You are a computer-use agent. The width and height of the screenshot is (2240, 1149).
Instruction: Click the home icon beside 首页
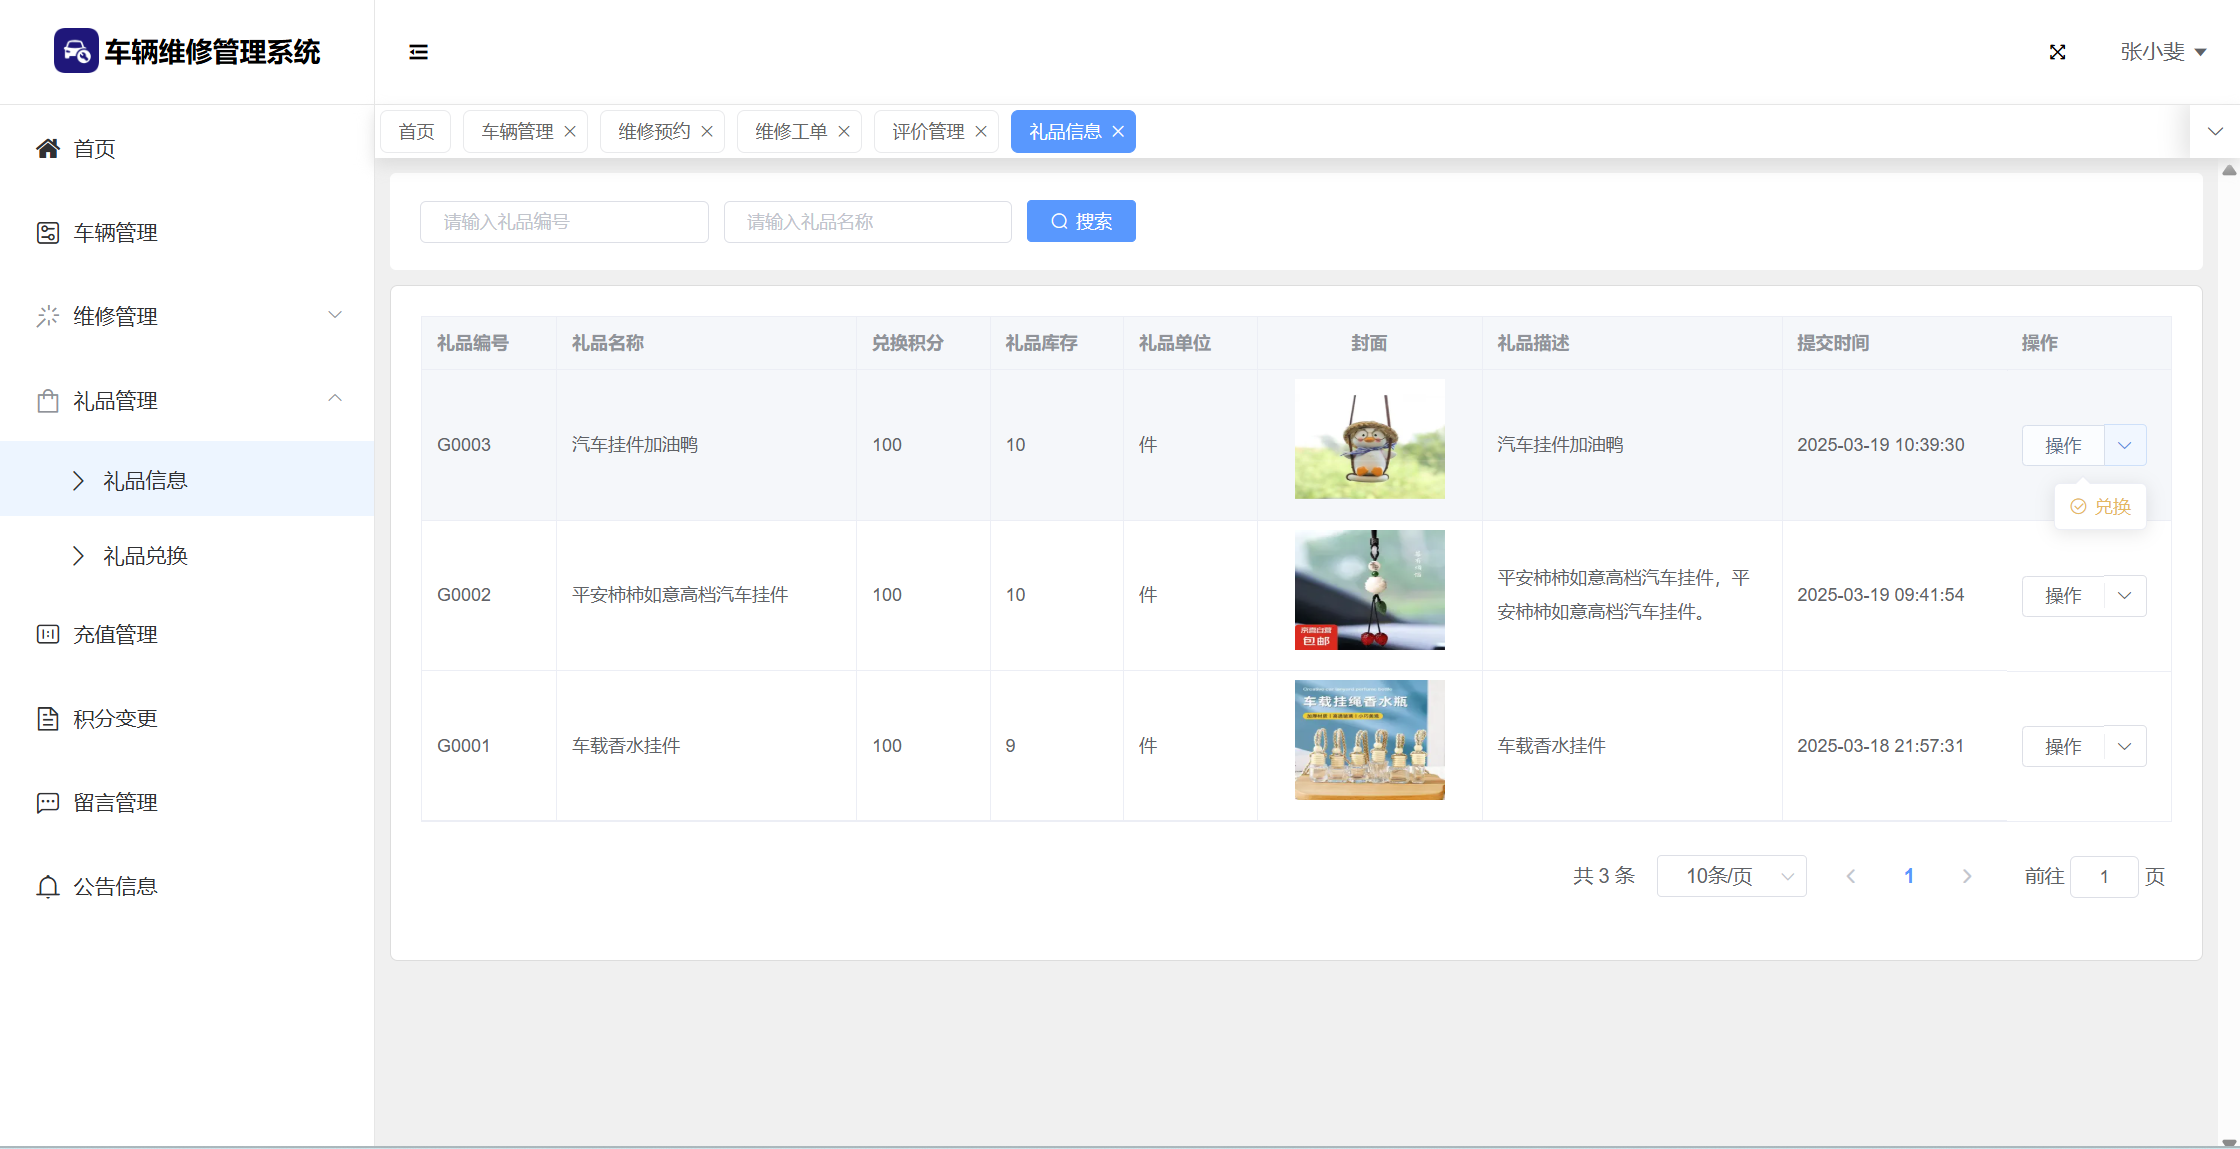tap(47, 149)
